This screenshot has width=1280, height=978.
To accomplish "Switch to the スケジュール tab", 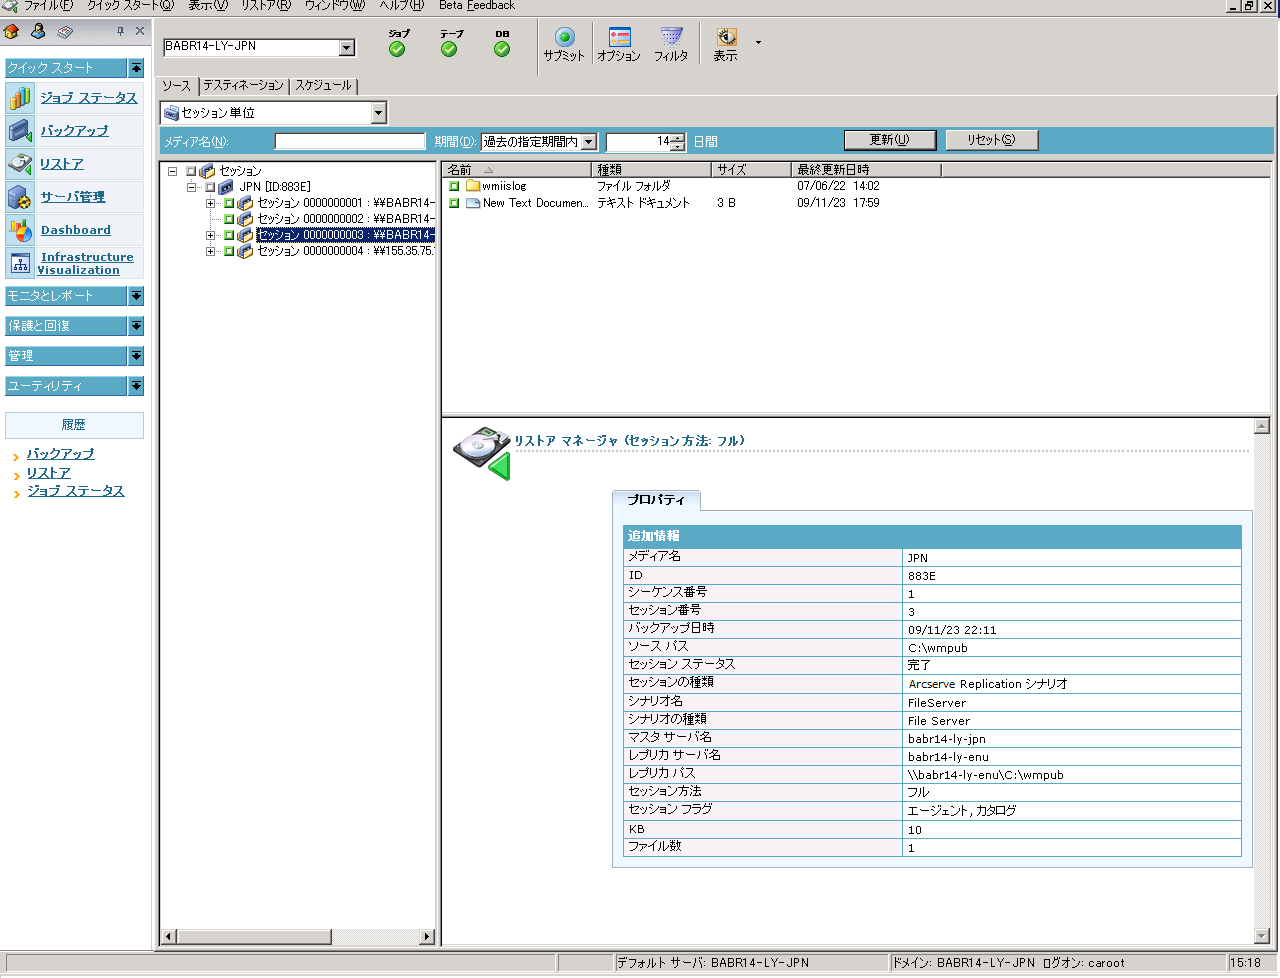I will tap(323, 86).
